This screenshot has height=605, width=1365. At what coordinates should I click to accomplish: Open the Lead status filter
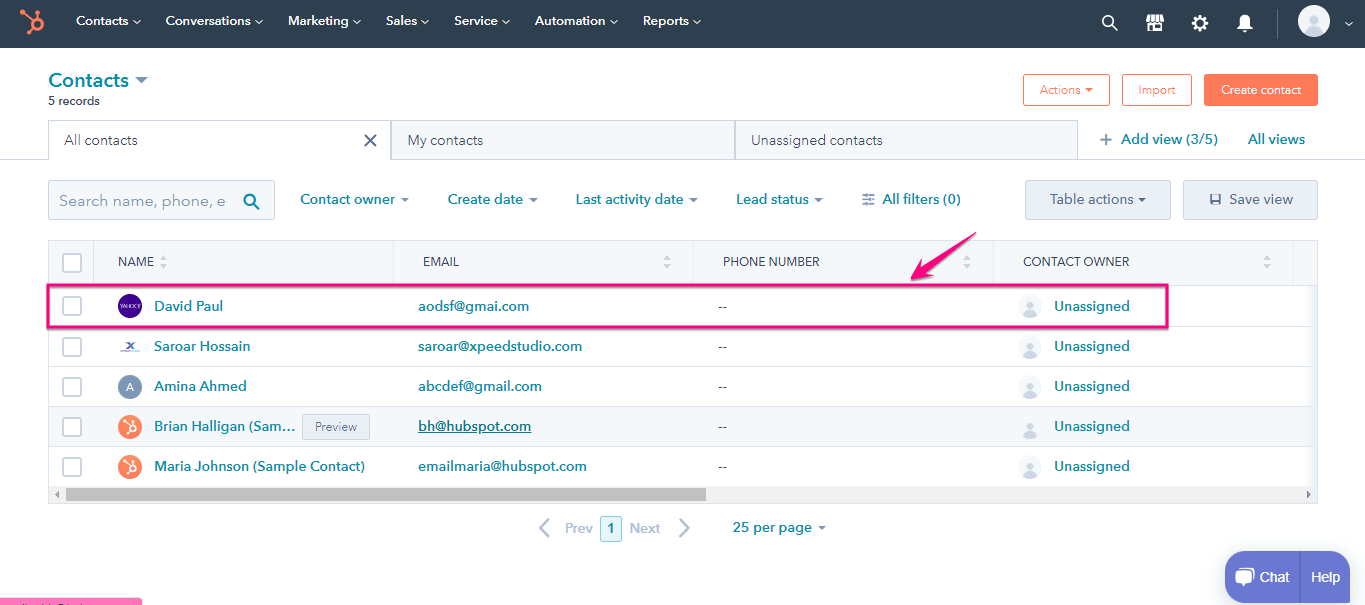pos(779,200)
